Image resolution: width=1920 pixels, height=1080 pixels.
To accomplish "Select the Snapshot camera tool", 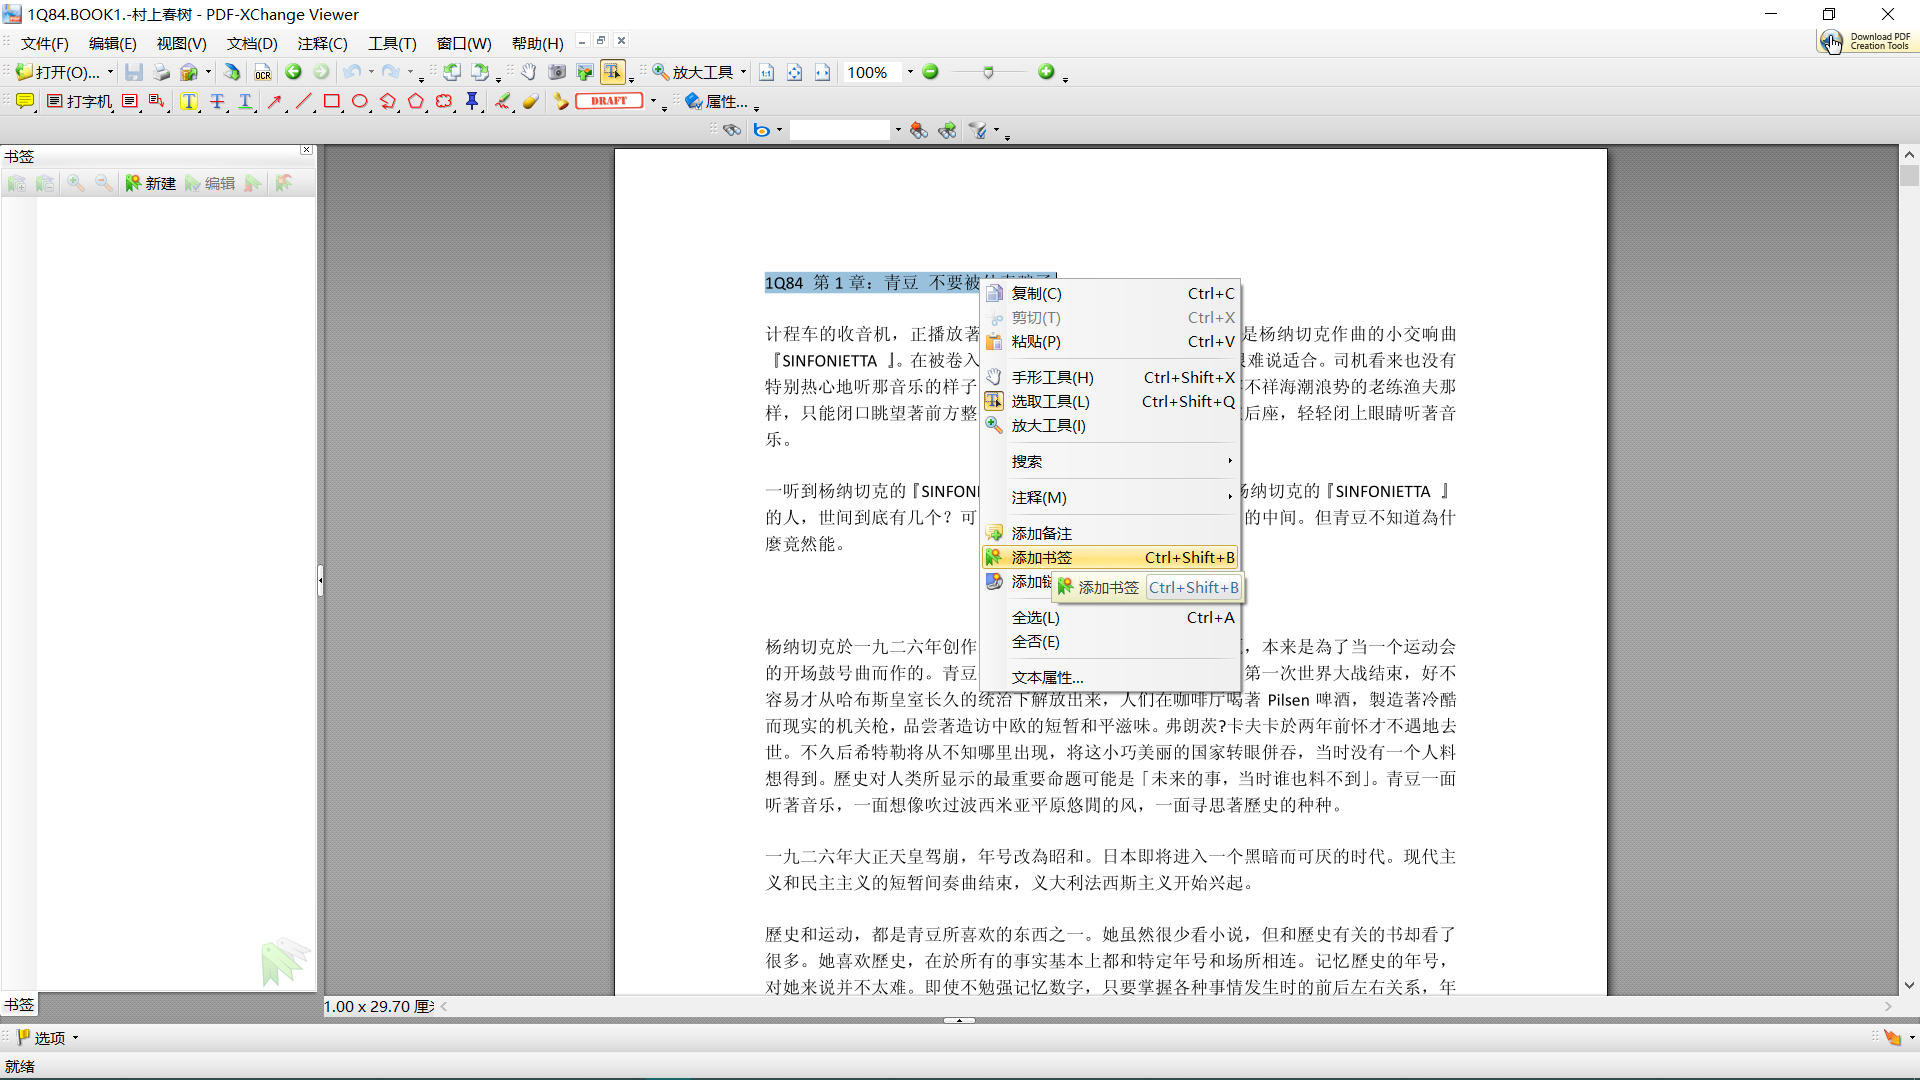I will point(557,72).
